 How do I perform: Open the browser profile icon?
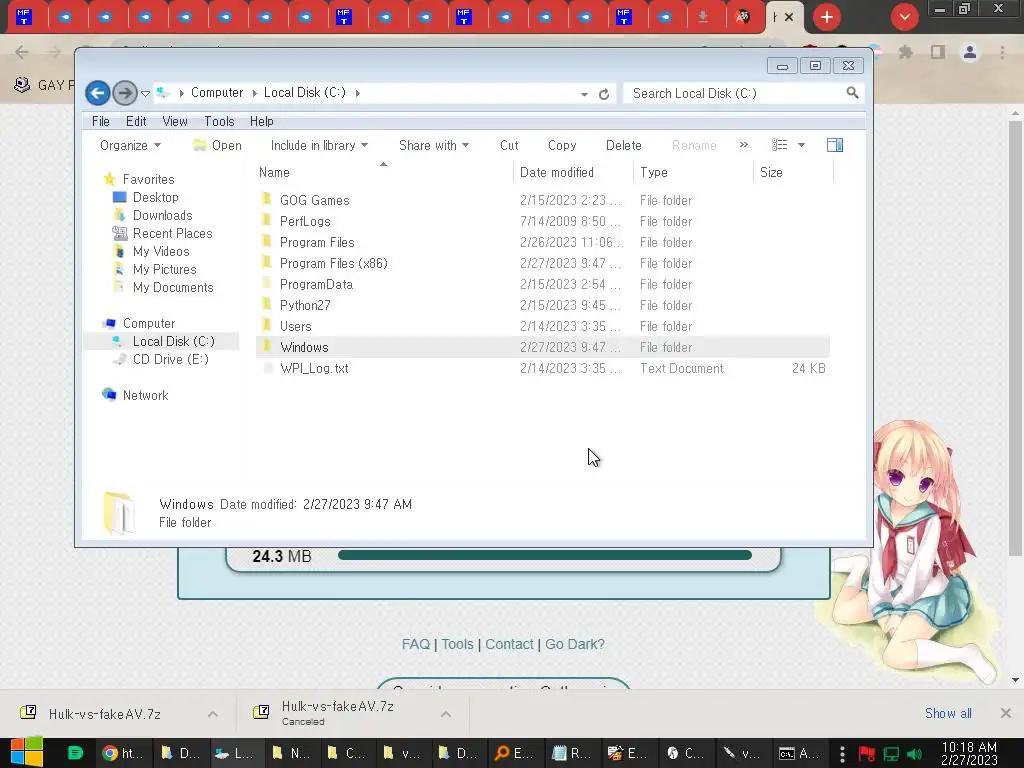click(x=970, y=52)
